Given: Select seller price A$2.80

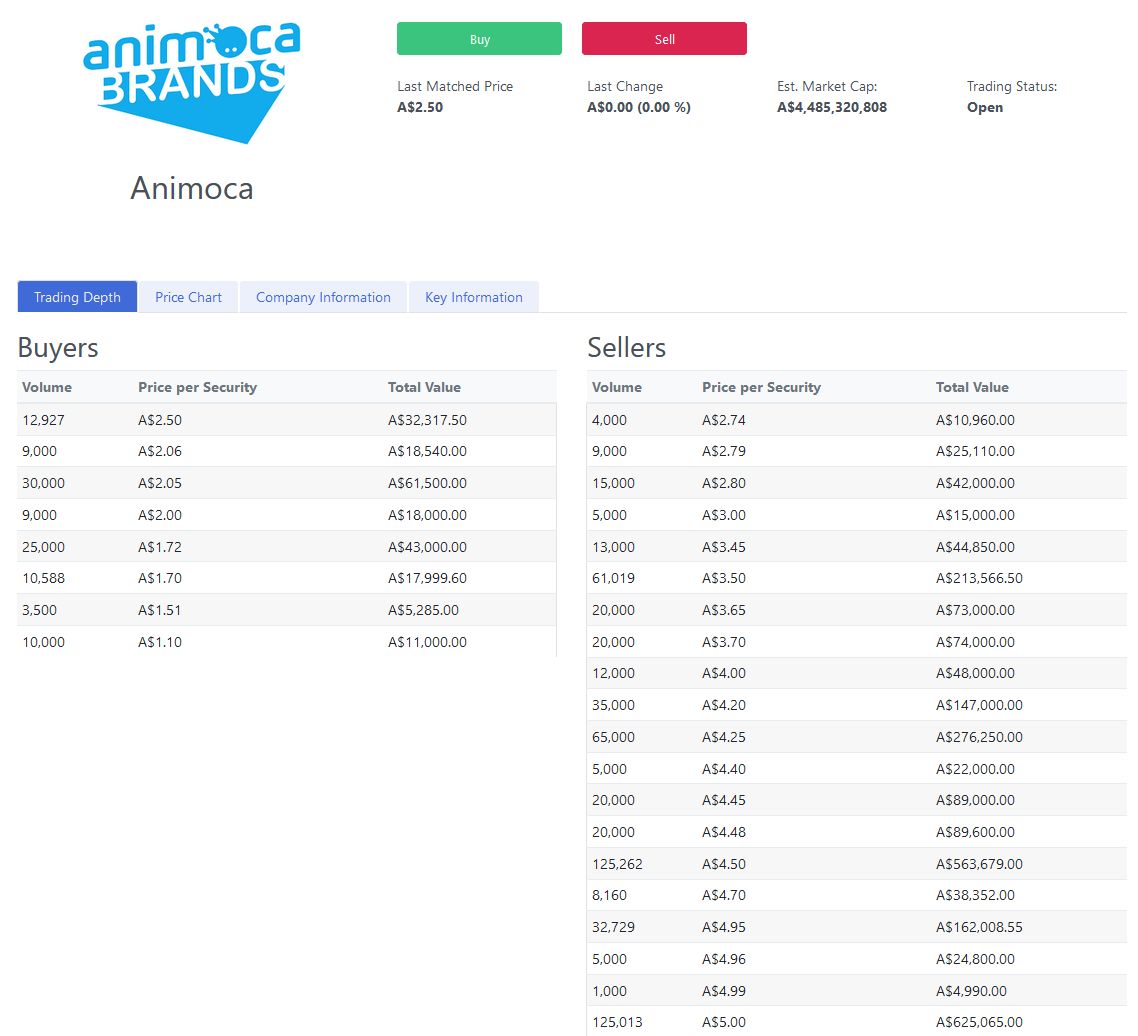Looking at the screenshot, I should coord(724,483).
